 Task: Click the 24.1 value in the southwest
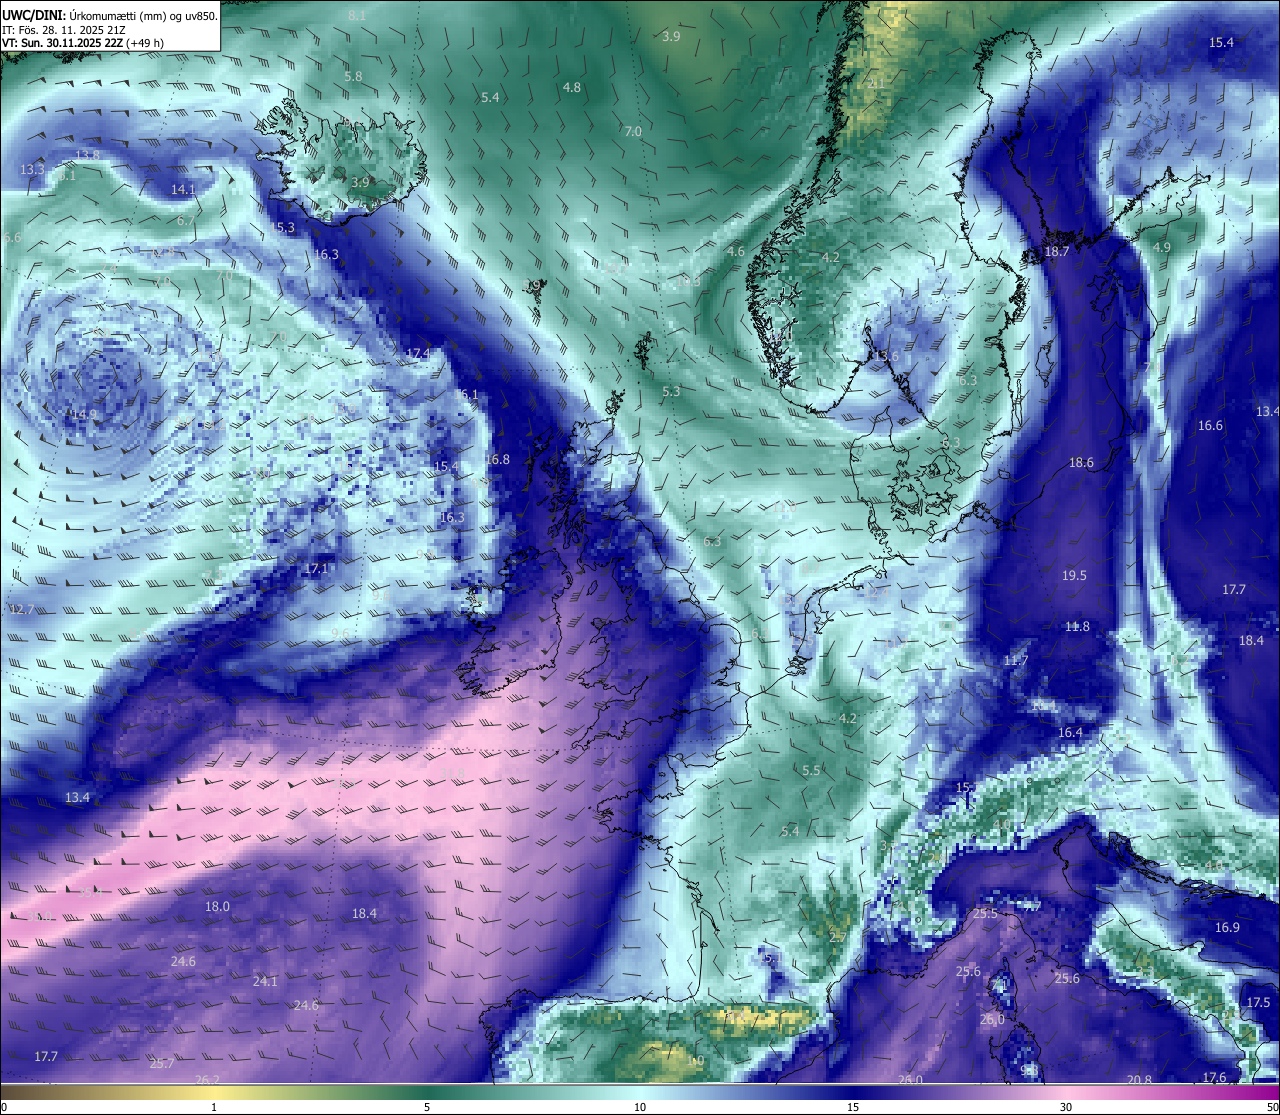[265, 982]
